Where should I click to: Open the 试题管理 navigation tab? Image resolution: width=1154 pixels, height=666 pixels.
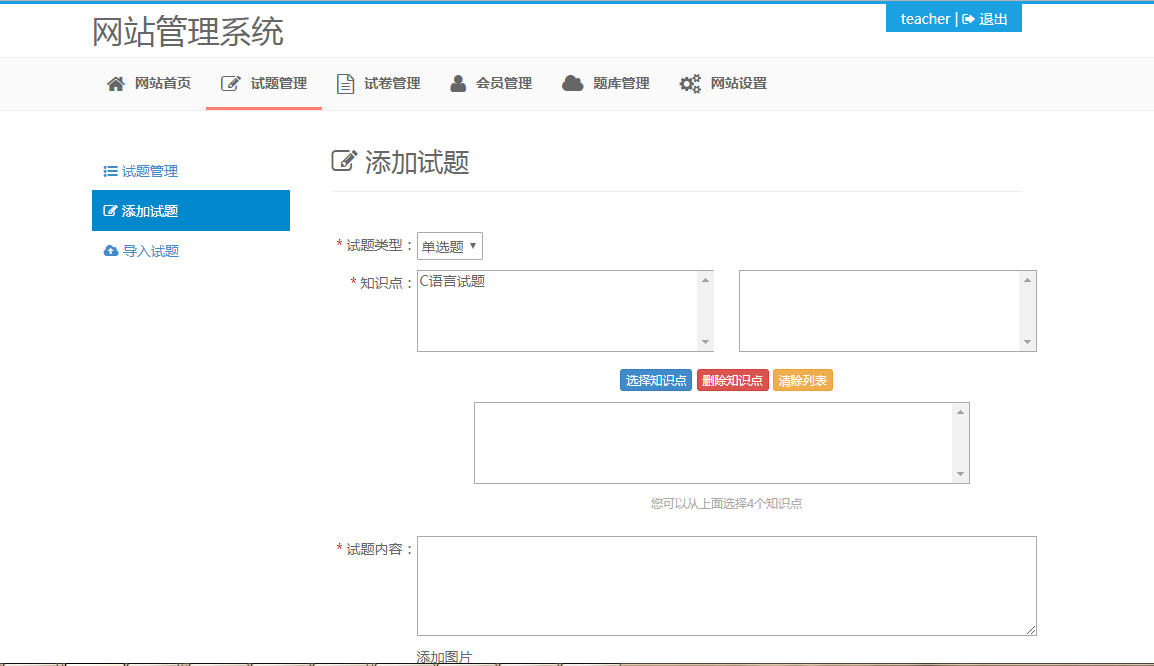[x=263, y=84]
